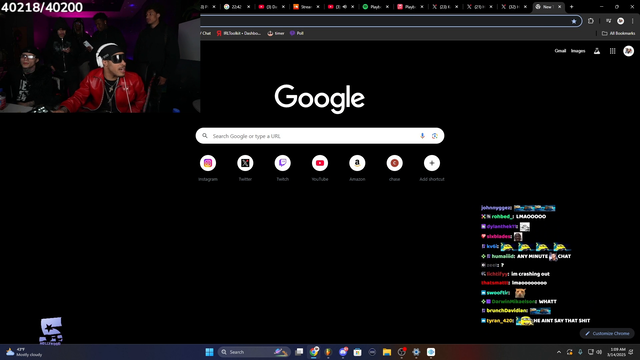Open the timer bookmark
Screen dimensions: 640x360
pyautogui.click(x=276, y=33)
